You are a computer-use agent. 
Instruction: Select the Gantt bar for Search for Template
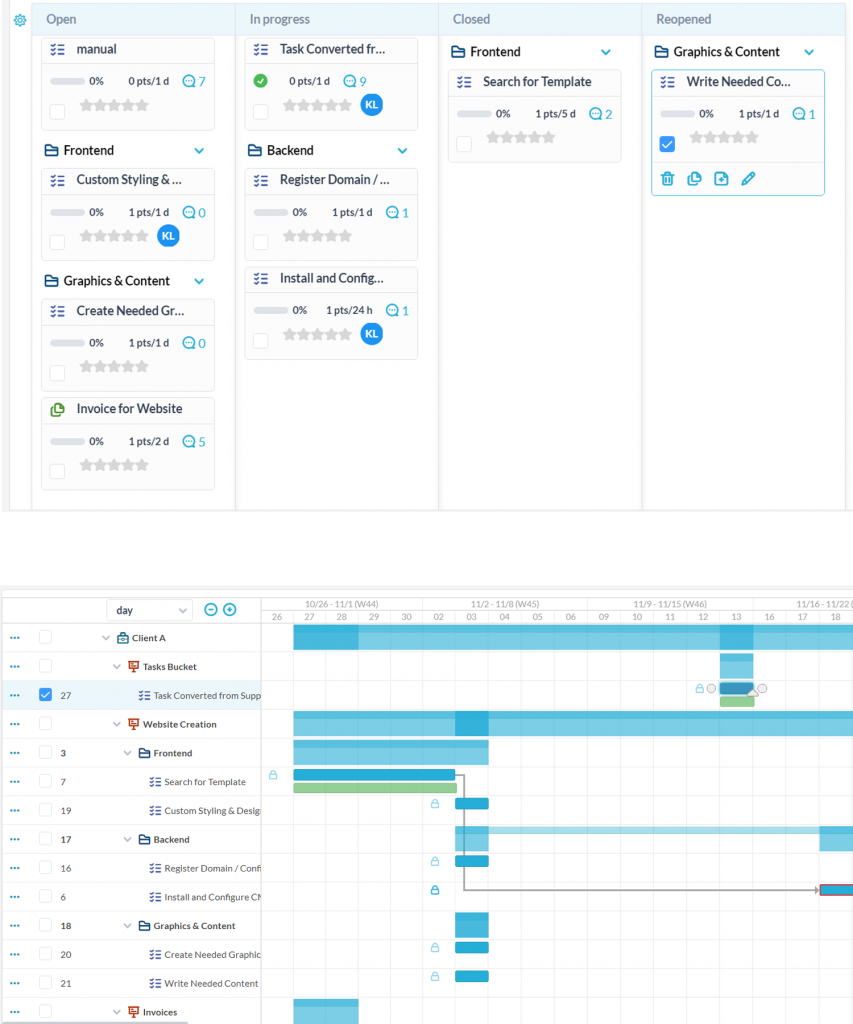[x=375, y=774]
